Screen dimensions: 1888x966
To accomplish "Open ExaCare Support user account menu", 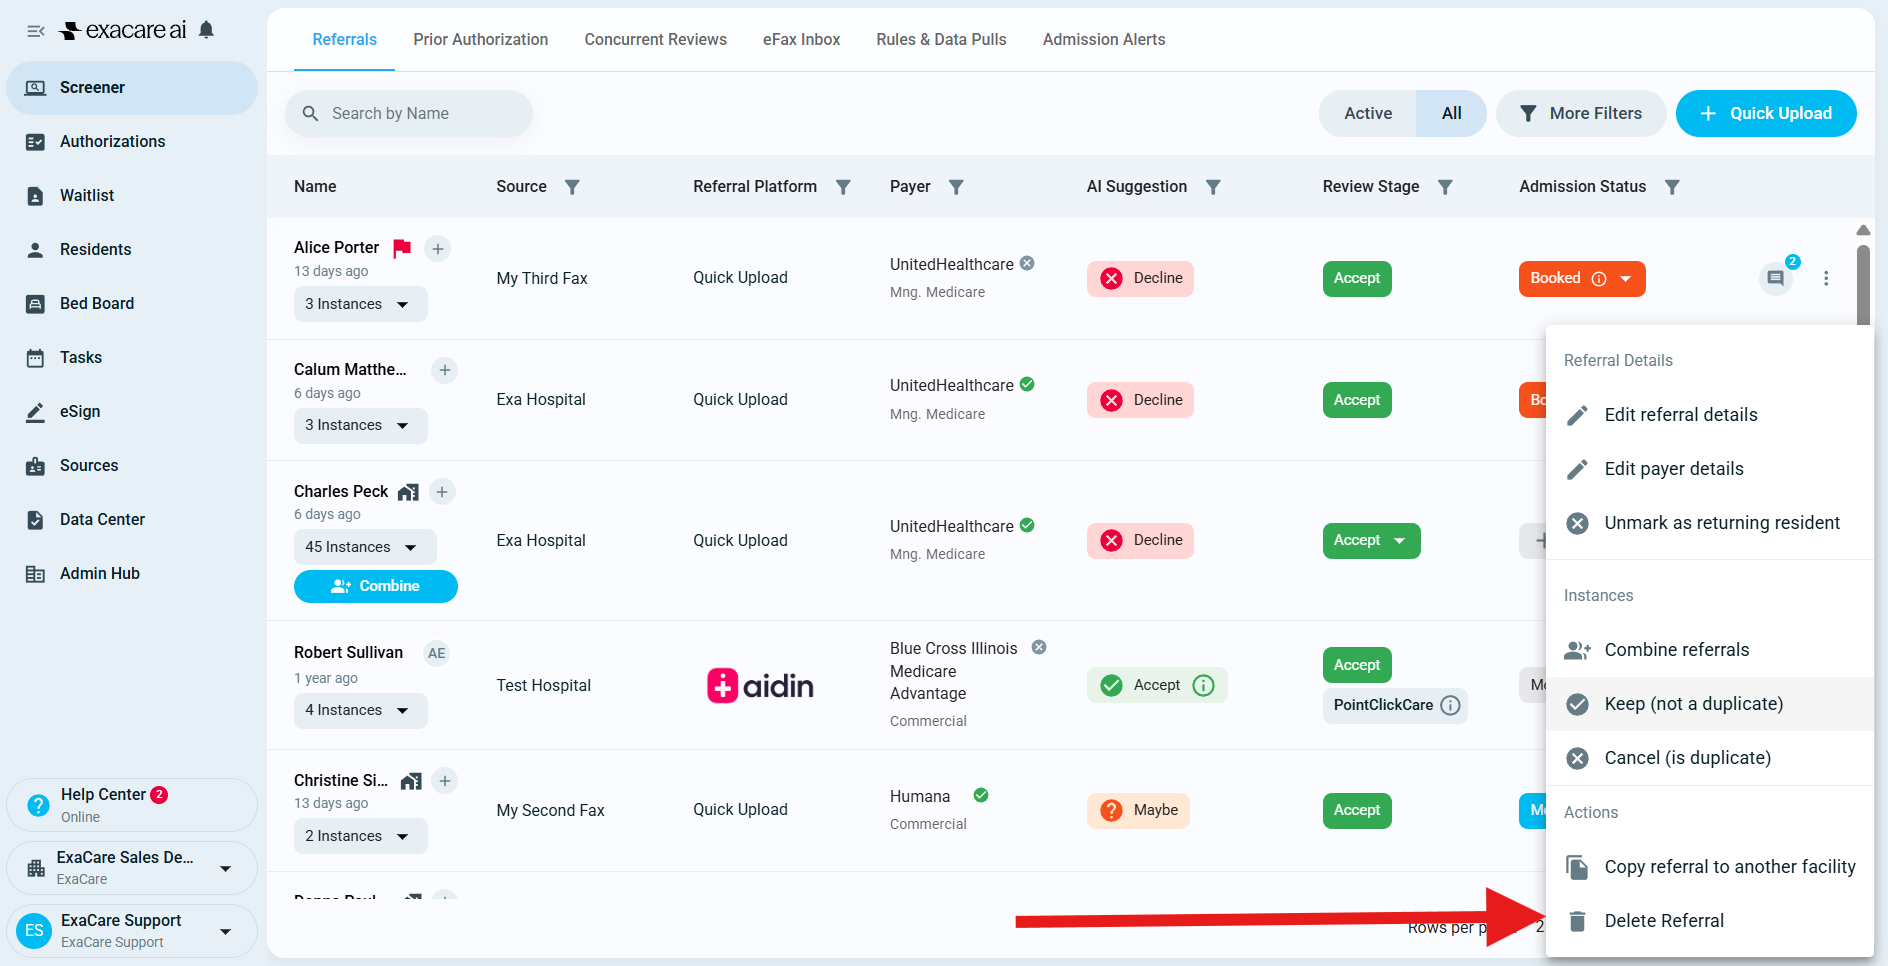I will [132, 931].
